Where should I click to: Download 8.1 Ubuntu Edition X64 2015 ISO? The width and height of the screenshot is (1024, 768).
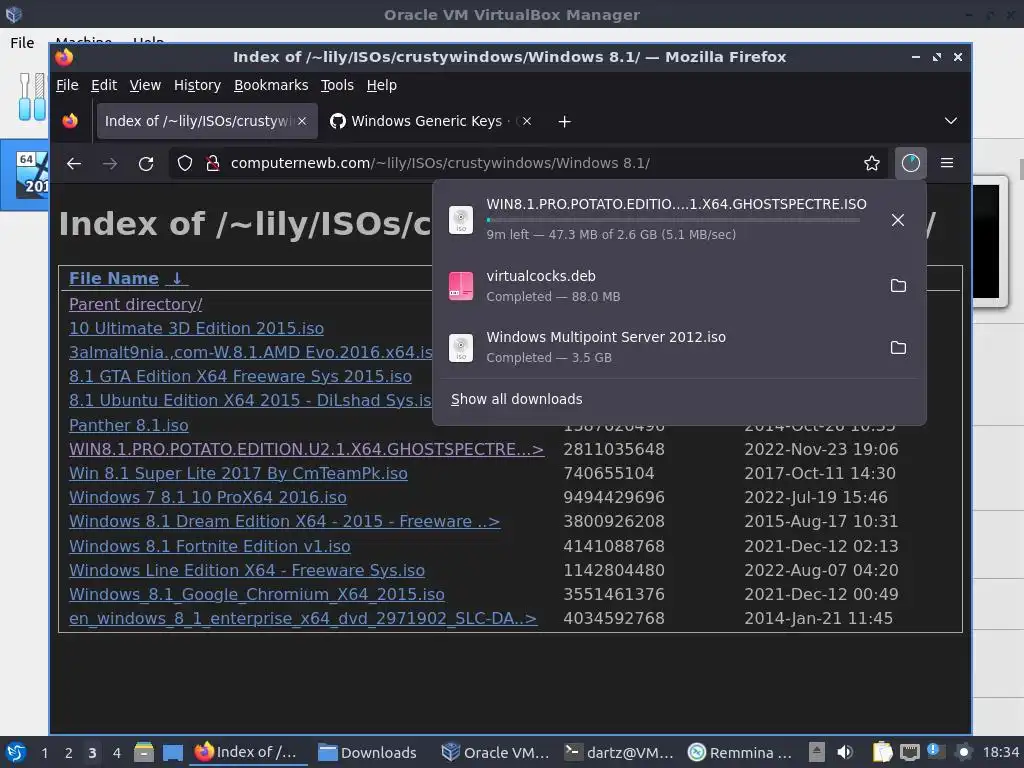[250, 400]
